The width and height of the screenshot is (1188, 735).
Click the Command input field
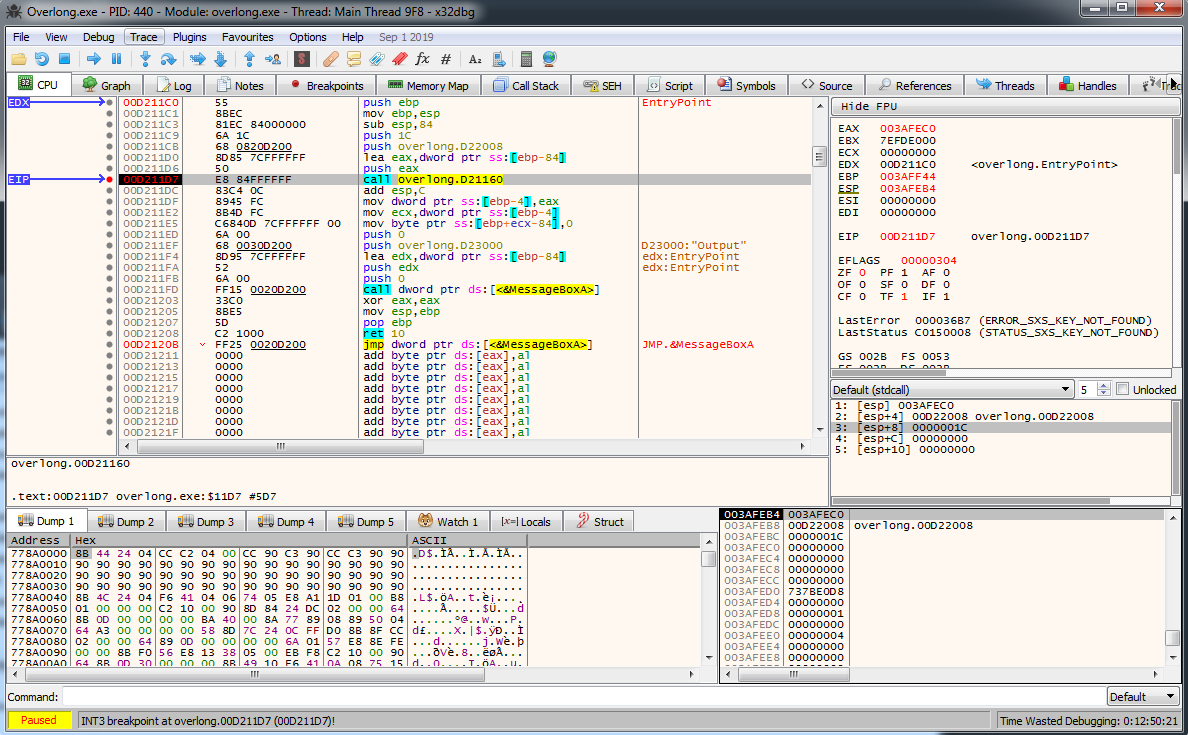583,696
